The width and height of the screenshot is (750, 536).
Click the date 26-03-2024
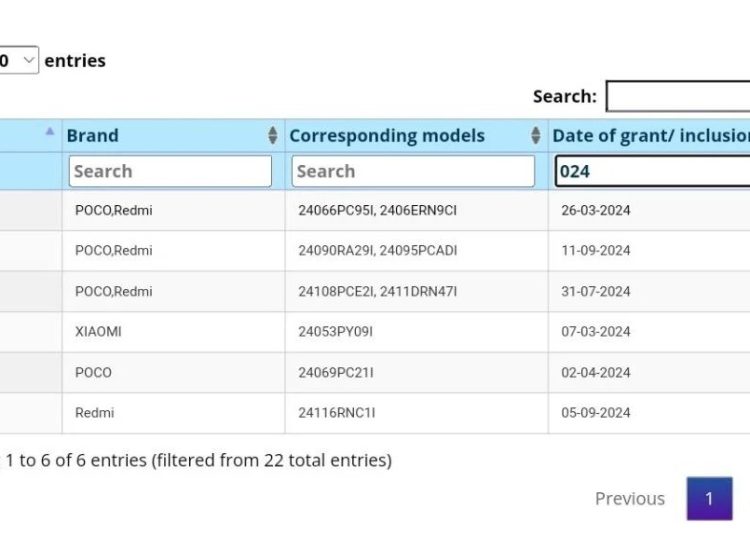596,210
